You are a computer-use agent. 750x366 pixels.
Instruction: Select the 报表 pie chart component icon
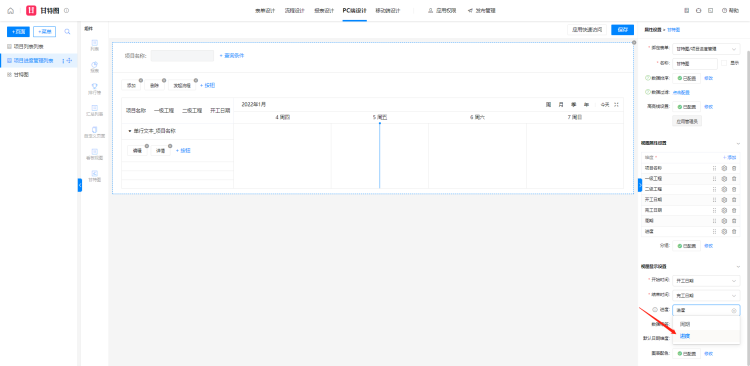(x=95, y=65)
